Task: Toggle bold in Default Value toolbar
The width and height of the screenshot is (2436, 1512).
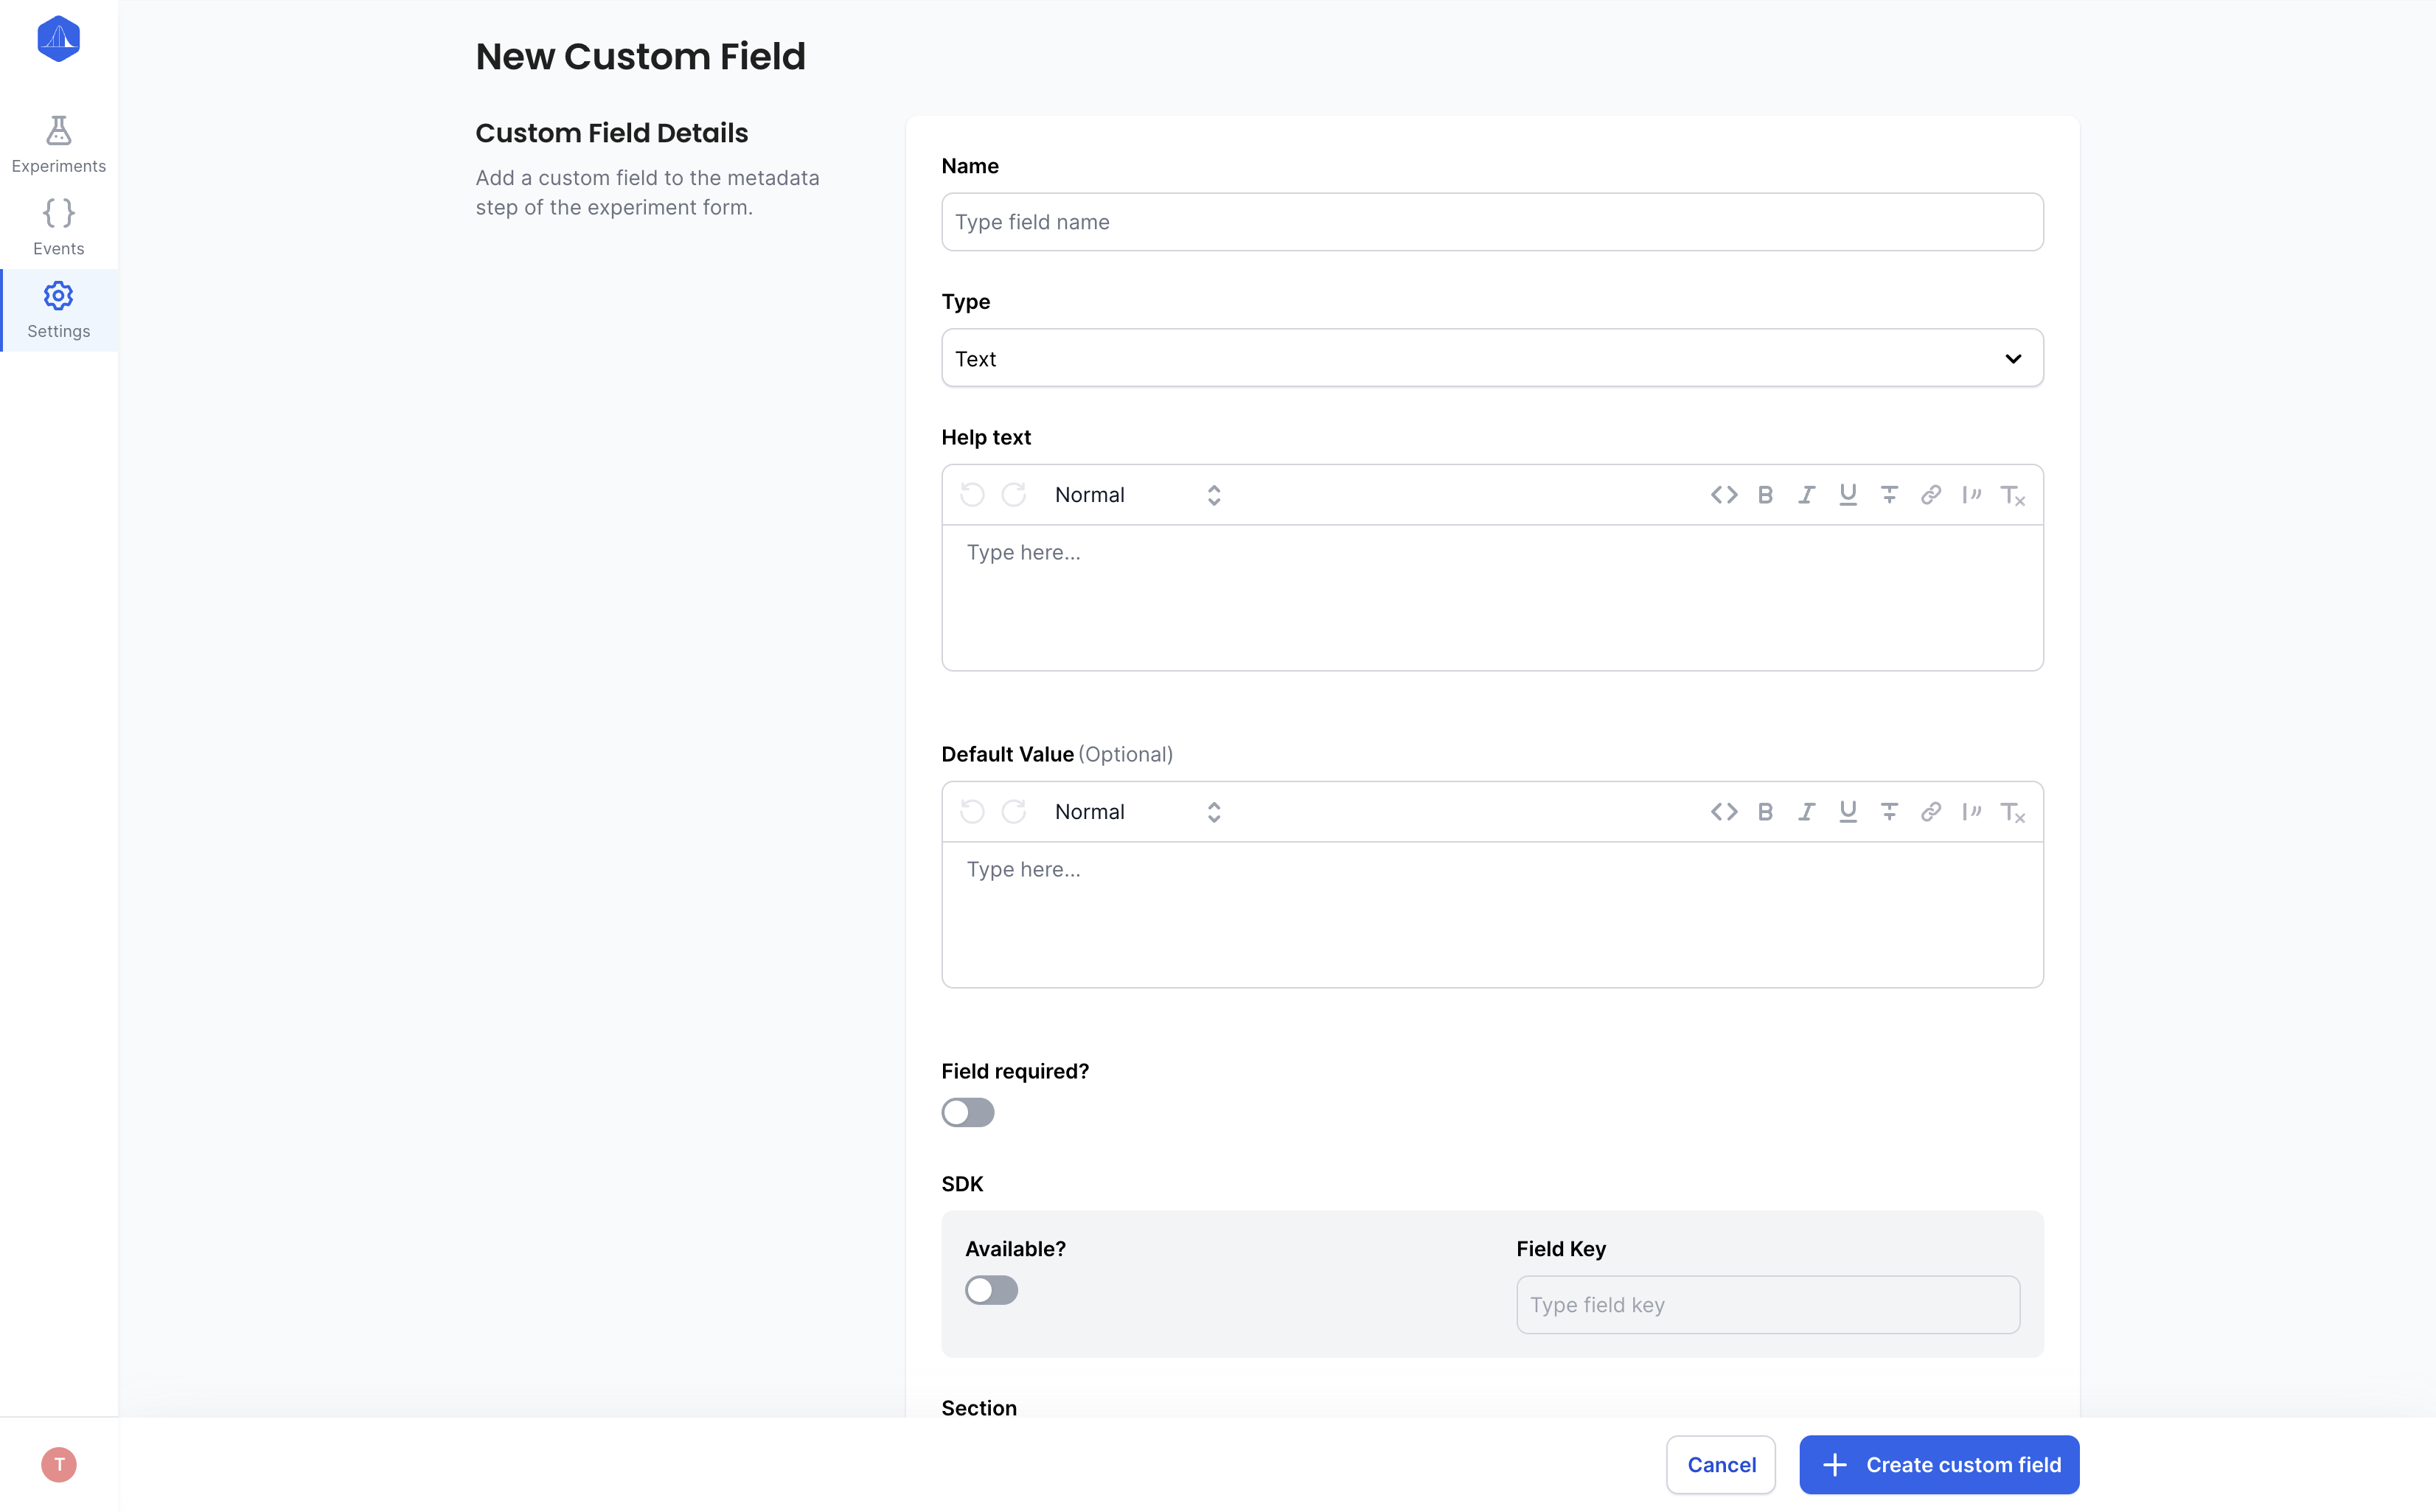Action: (1765, 812)
